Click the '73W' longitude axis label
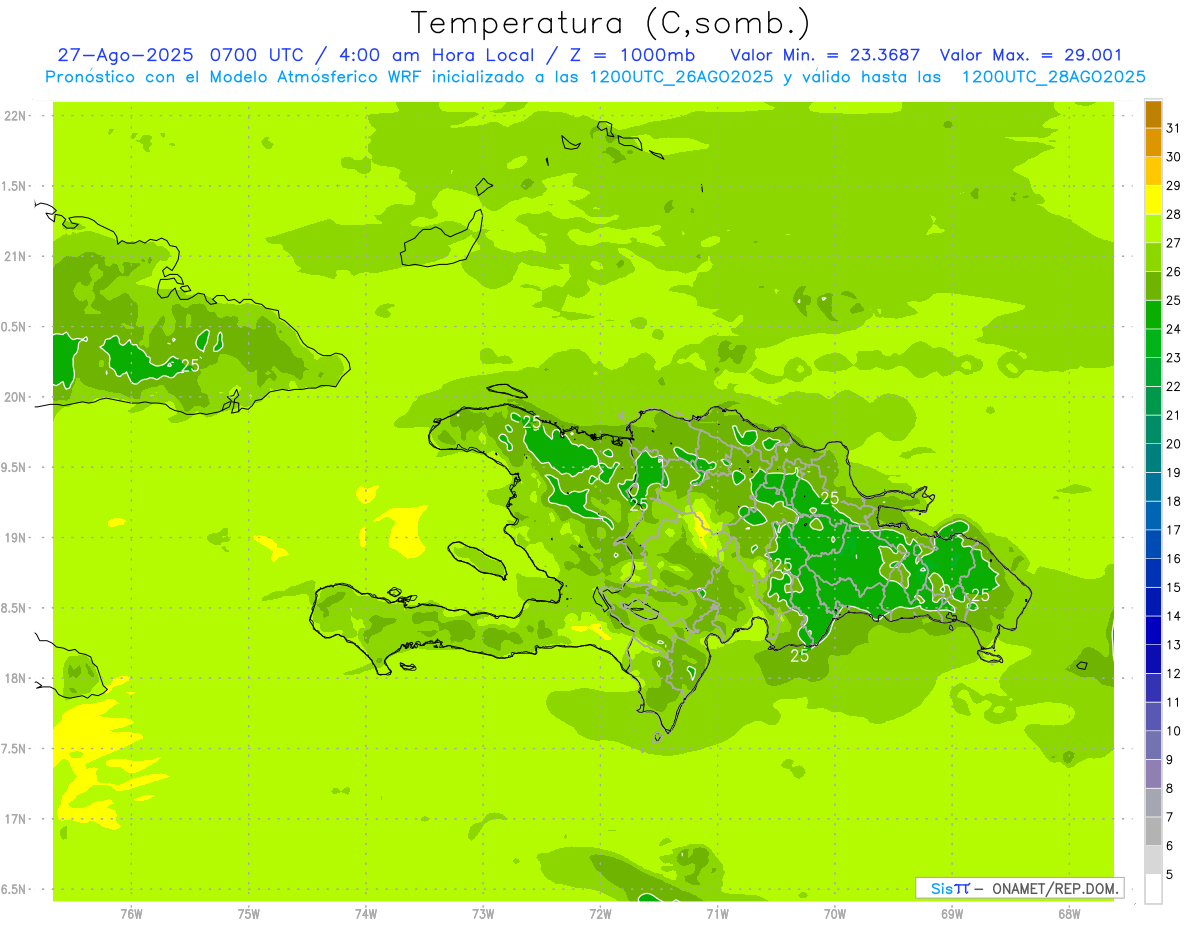 pyautogui.click(x=483, y=913)
